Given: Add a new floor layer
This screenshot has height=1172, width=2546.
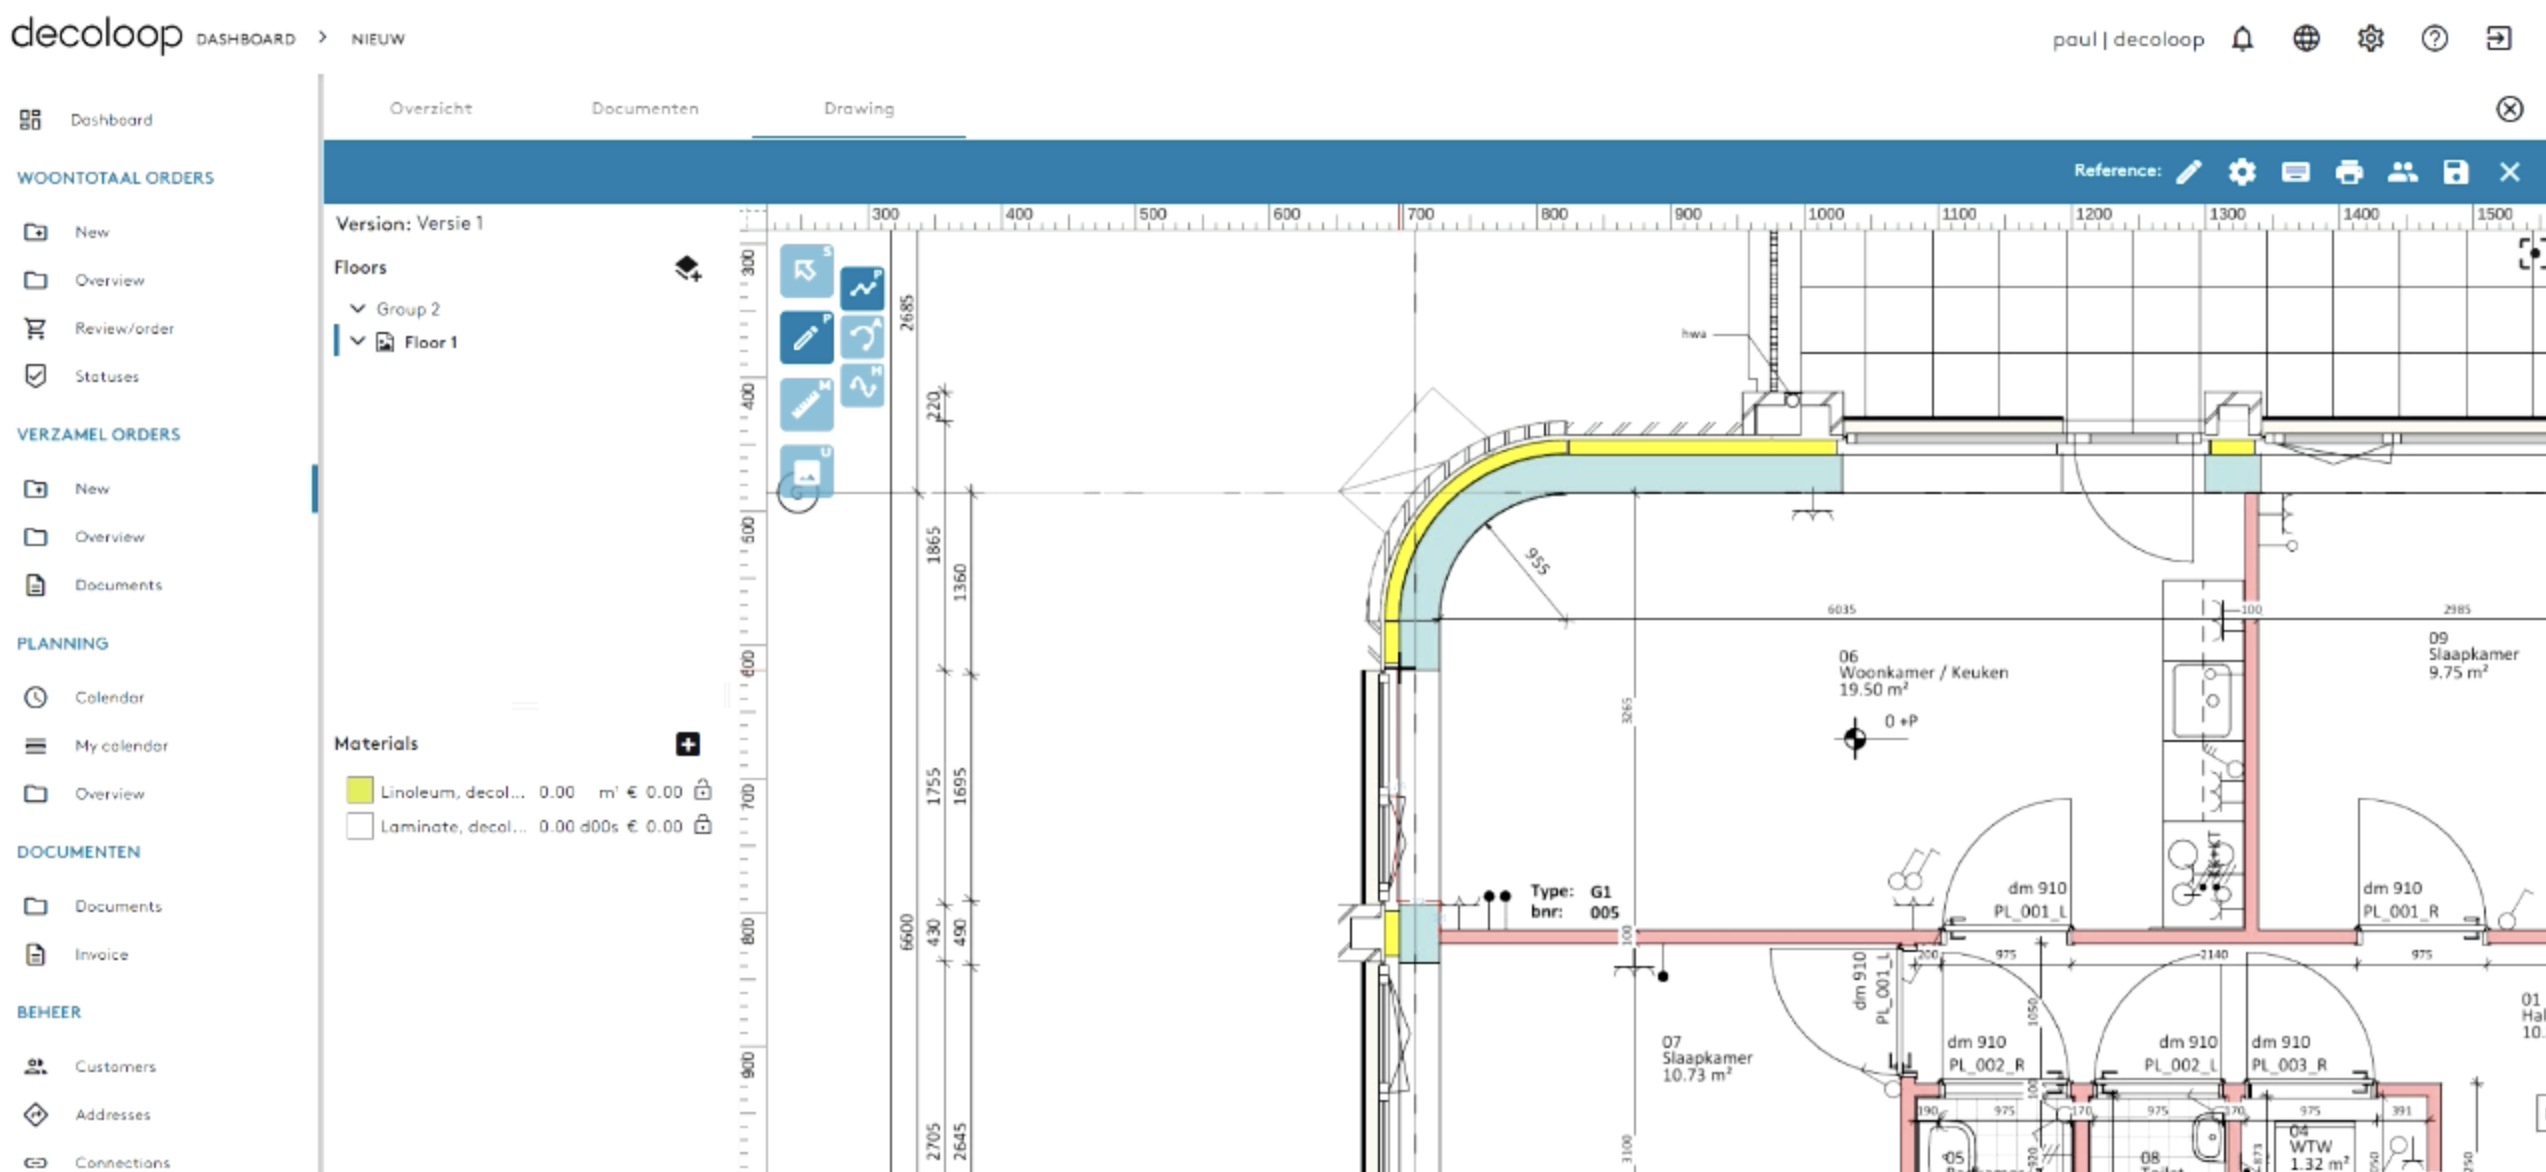Looking at the screenshot, I should coord(687,268).
